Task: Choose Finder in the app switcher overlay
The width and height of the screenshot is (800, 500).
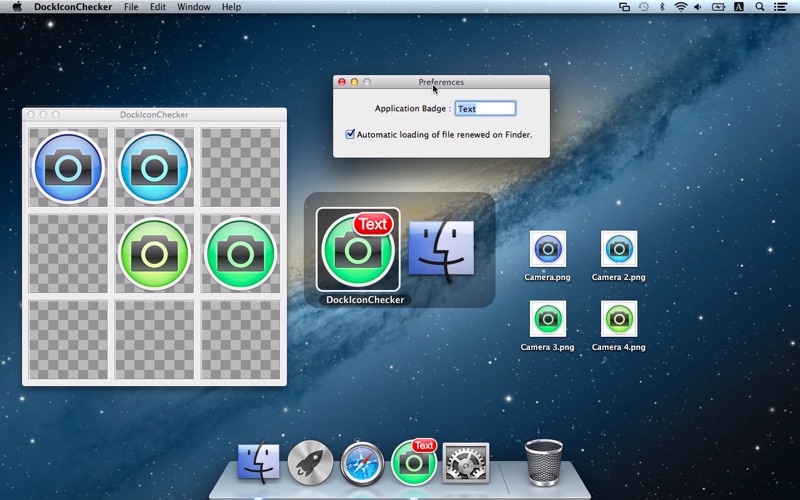Action: (441, 250)
